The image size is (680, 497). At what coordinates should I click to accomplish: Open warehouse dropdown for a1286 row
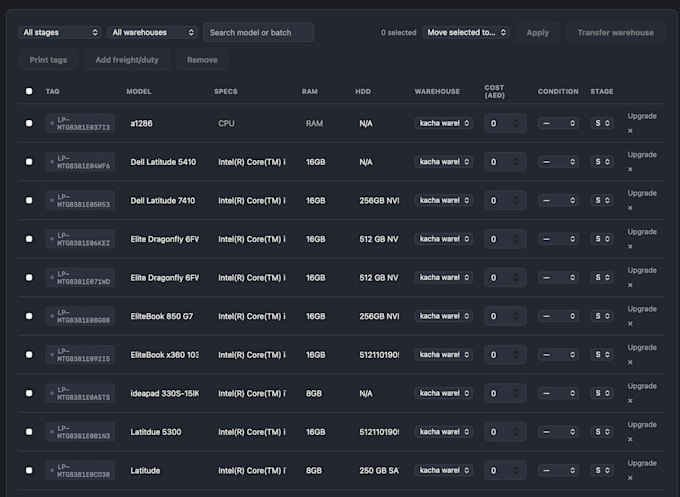point(444,123)
